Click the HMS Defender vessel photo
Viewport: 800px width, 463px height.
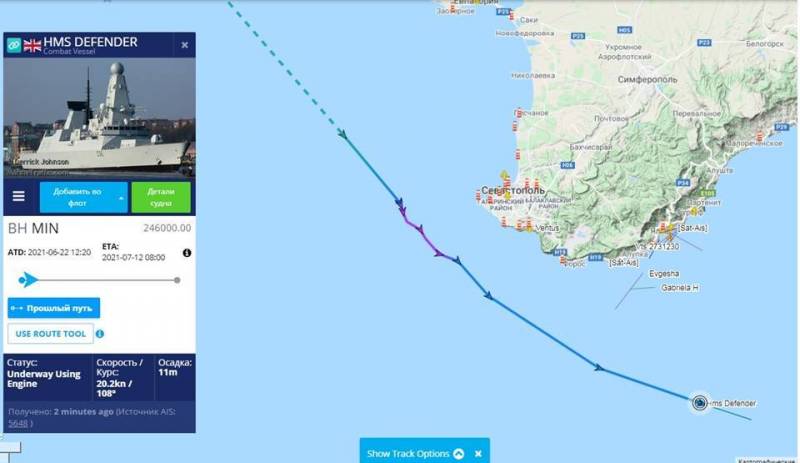point(99,118)
